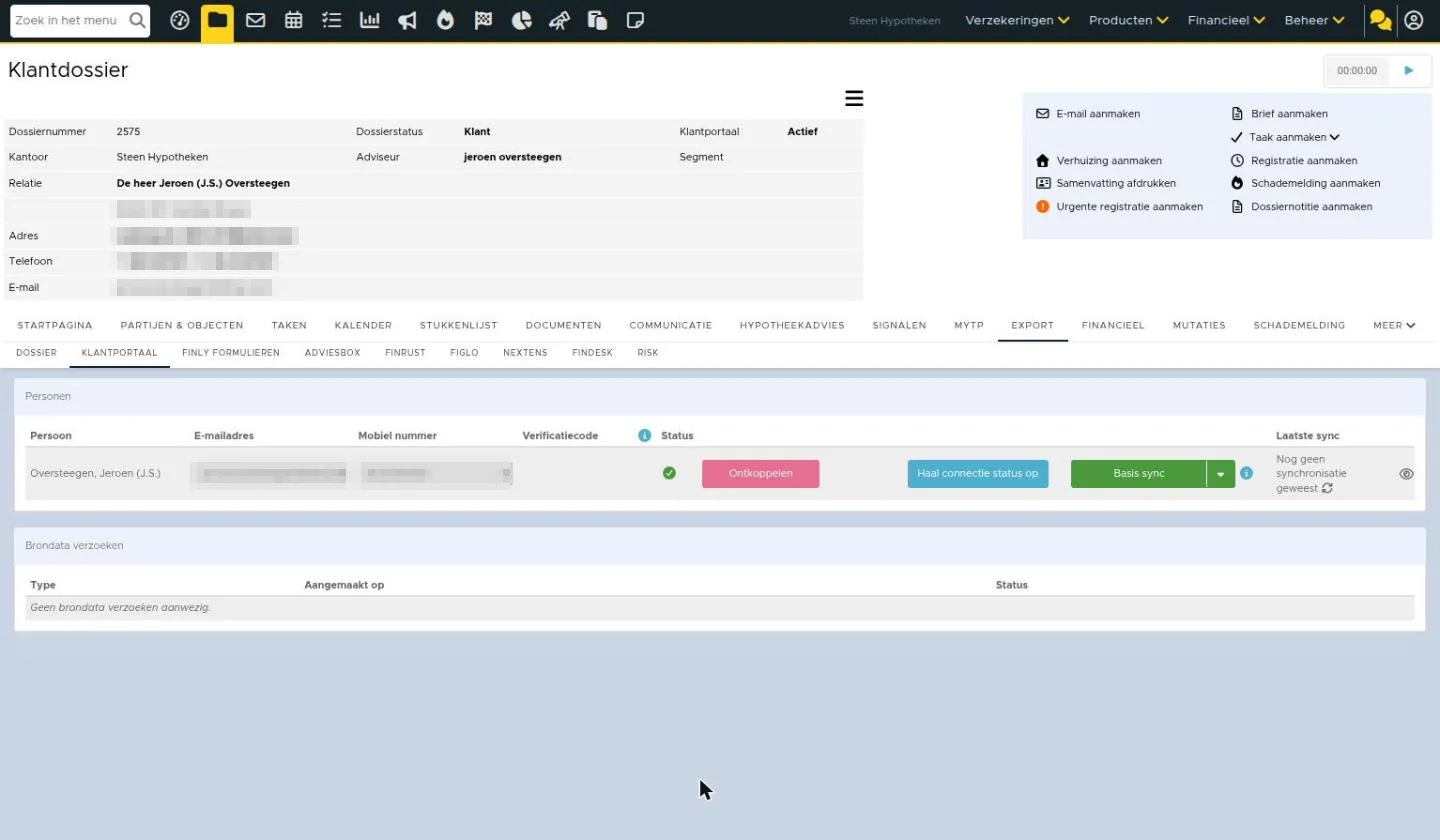The height and width of the screenshot is (840, 1440).
Task: Open the copy documents icon in top bar
Action: pos(597,20)
